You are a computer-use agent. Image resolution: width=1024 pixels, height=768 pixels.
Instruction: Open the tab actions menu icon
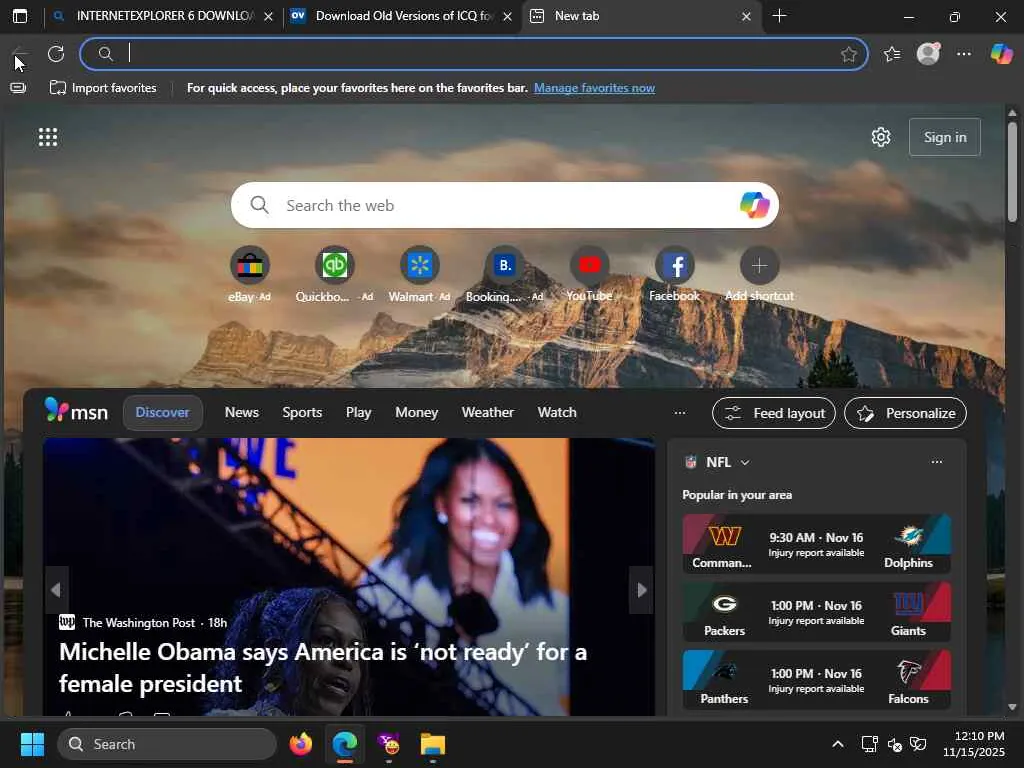20,16
